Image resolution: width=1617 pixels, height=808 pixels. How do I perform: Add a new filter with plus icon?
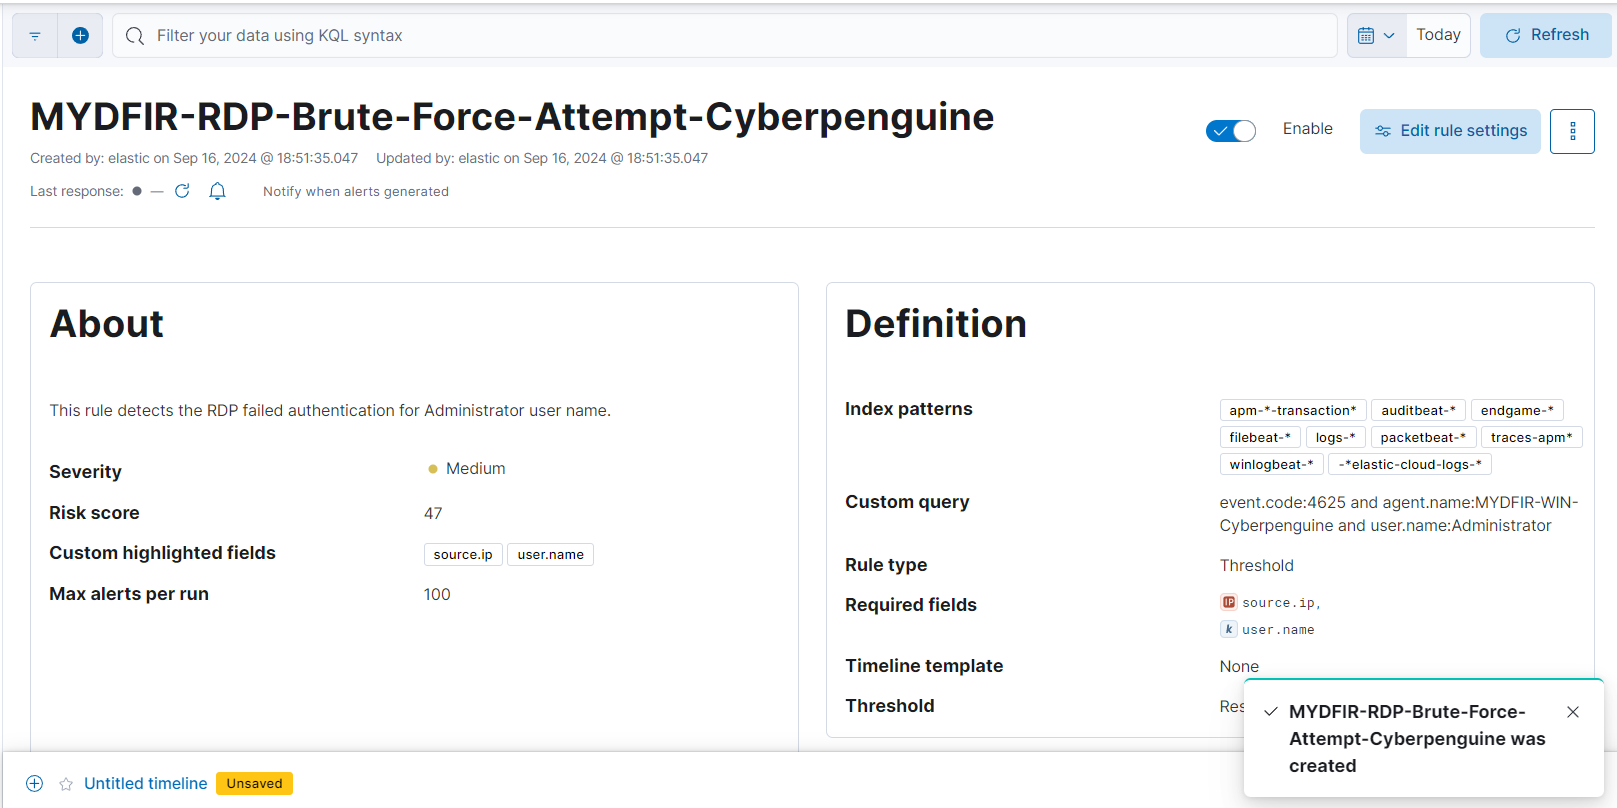point(81,36)
